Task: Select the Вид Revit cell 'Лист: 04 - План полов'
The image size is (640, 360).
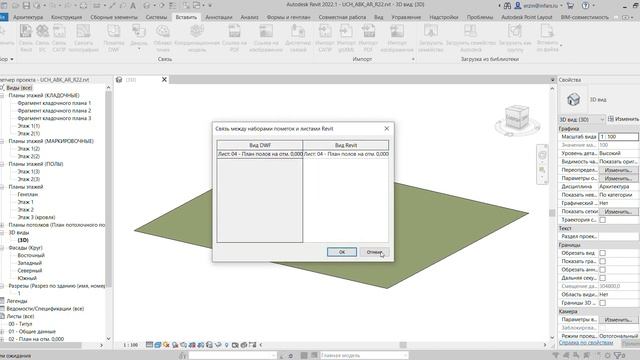Action: pyautogui.click(x=346, y=154)
